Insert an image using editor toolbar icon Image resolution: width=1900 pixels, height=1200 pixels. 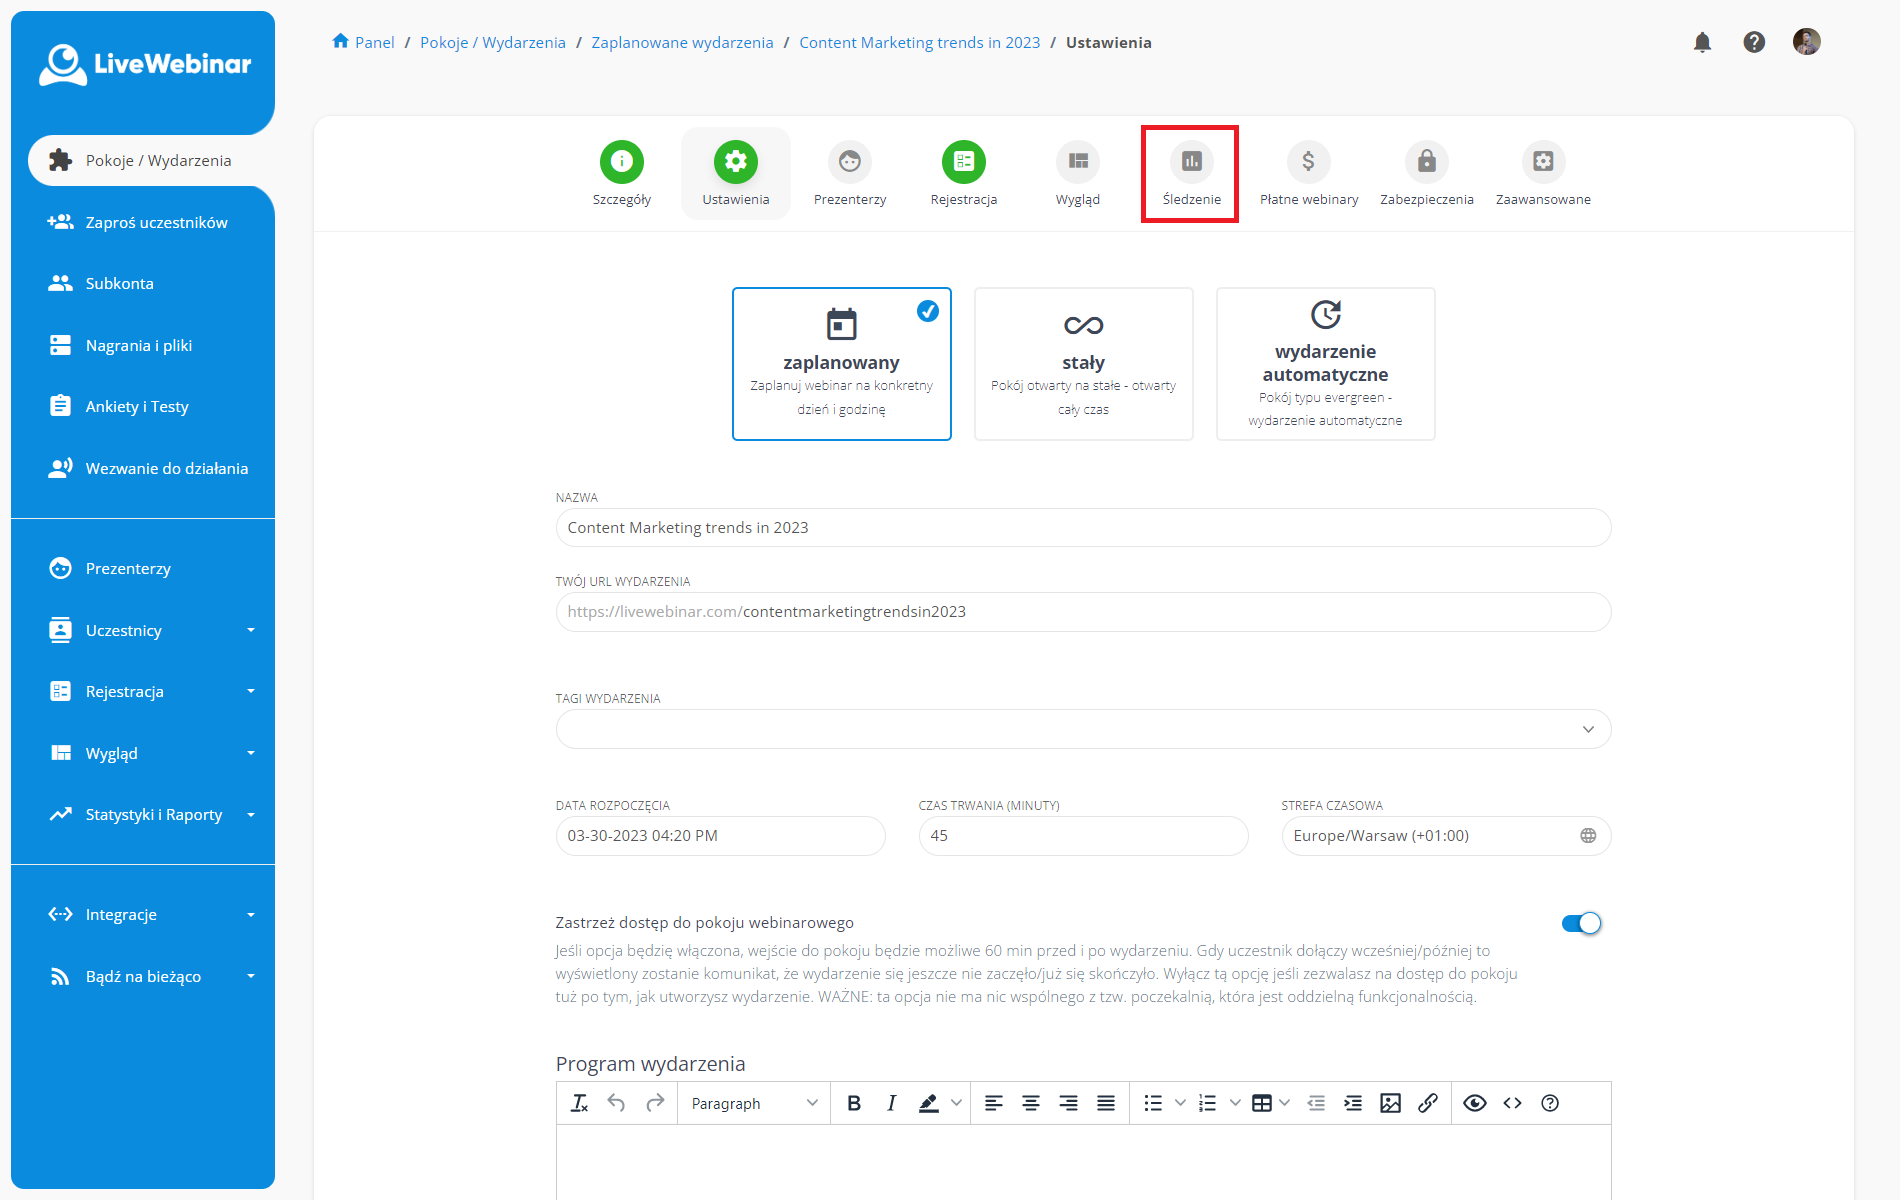pos(1390,1103)
